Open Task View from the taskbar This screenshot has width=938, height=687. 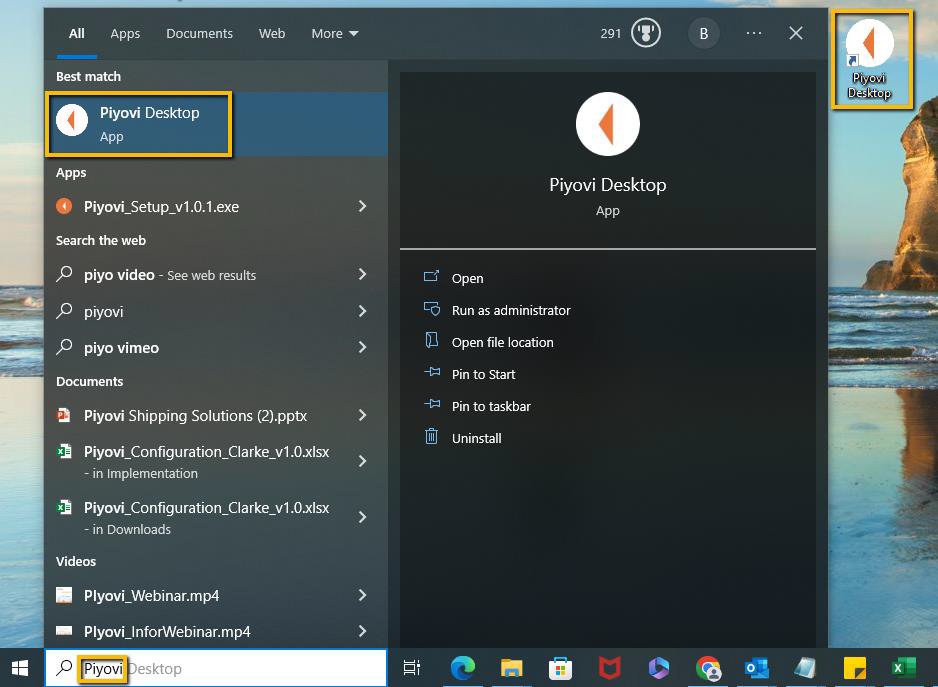(412, 667)
